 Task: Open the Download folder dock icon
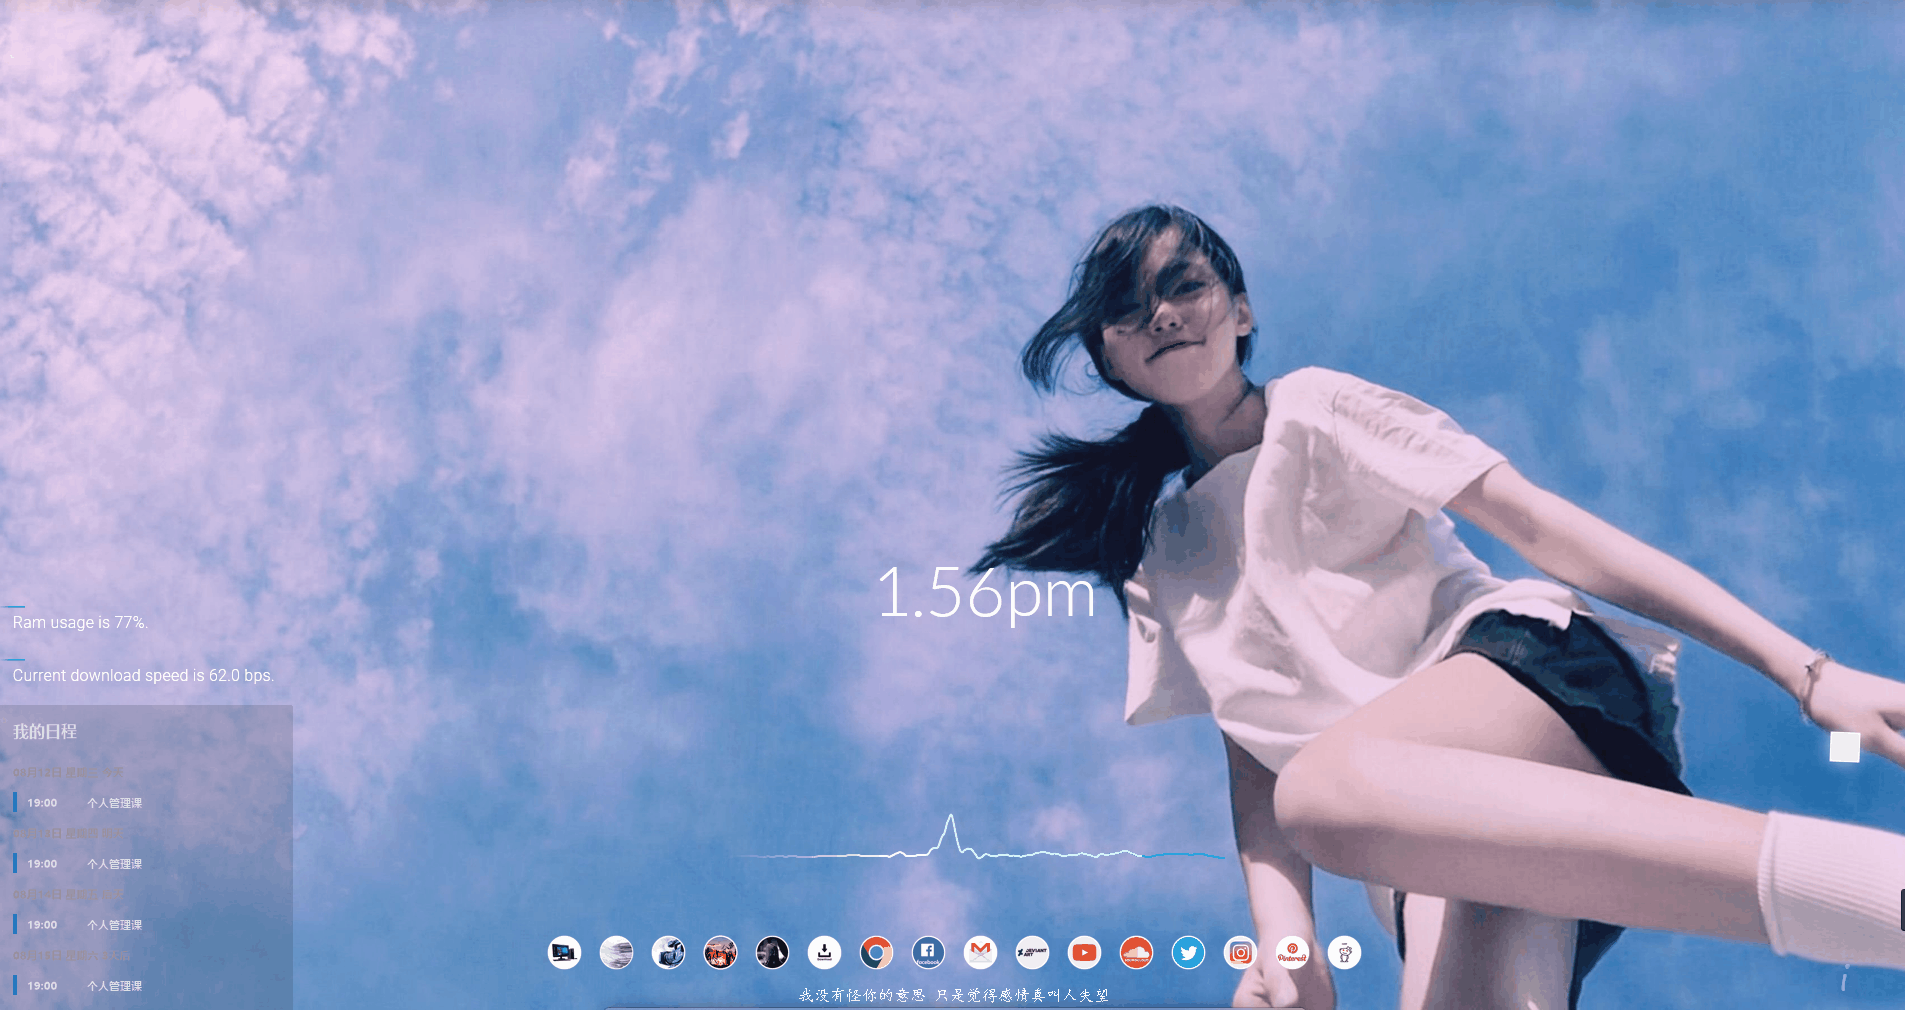[824, 953]
